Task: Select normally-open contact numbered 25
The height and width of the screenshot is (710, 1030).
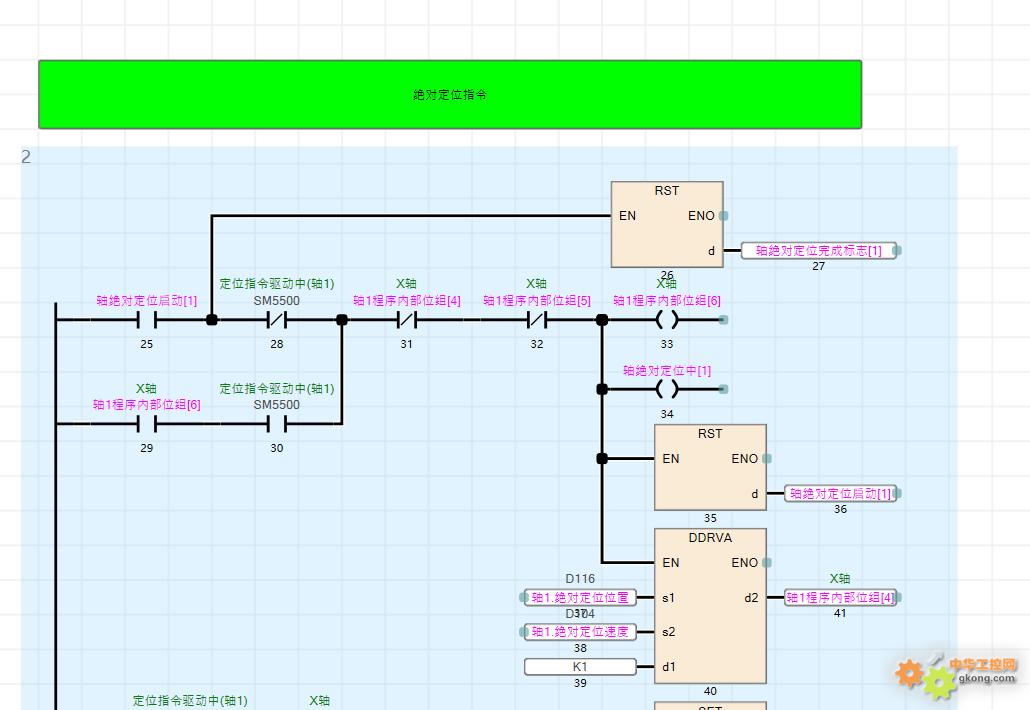Action: pyautogui.click(x=146, y=320)
